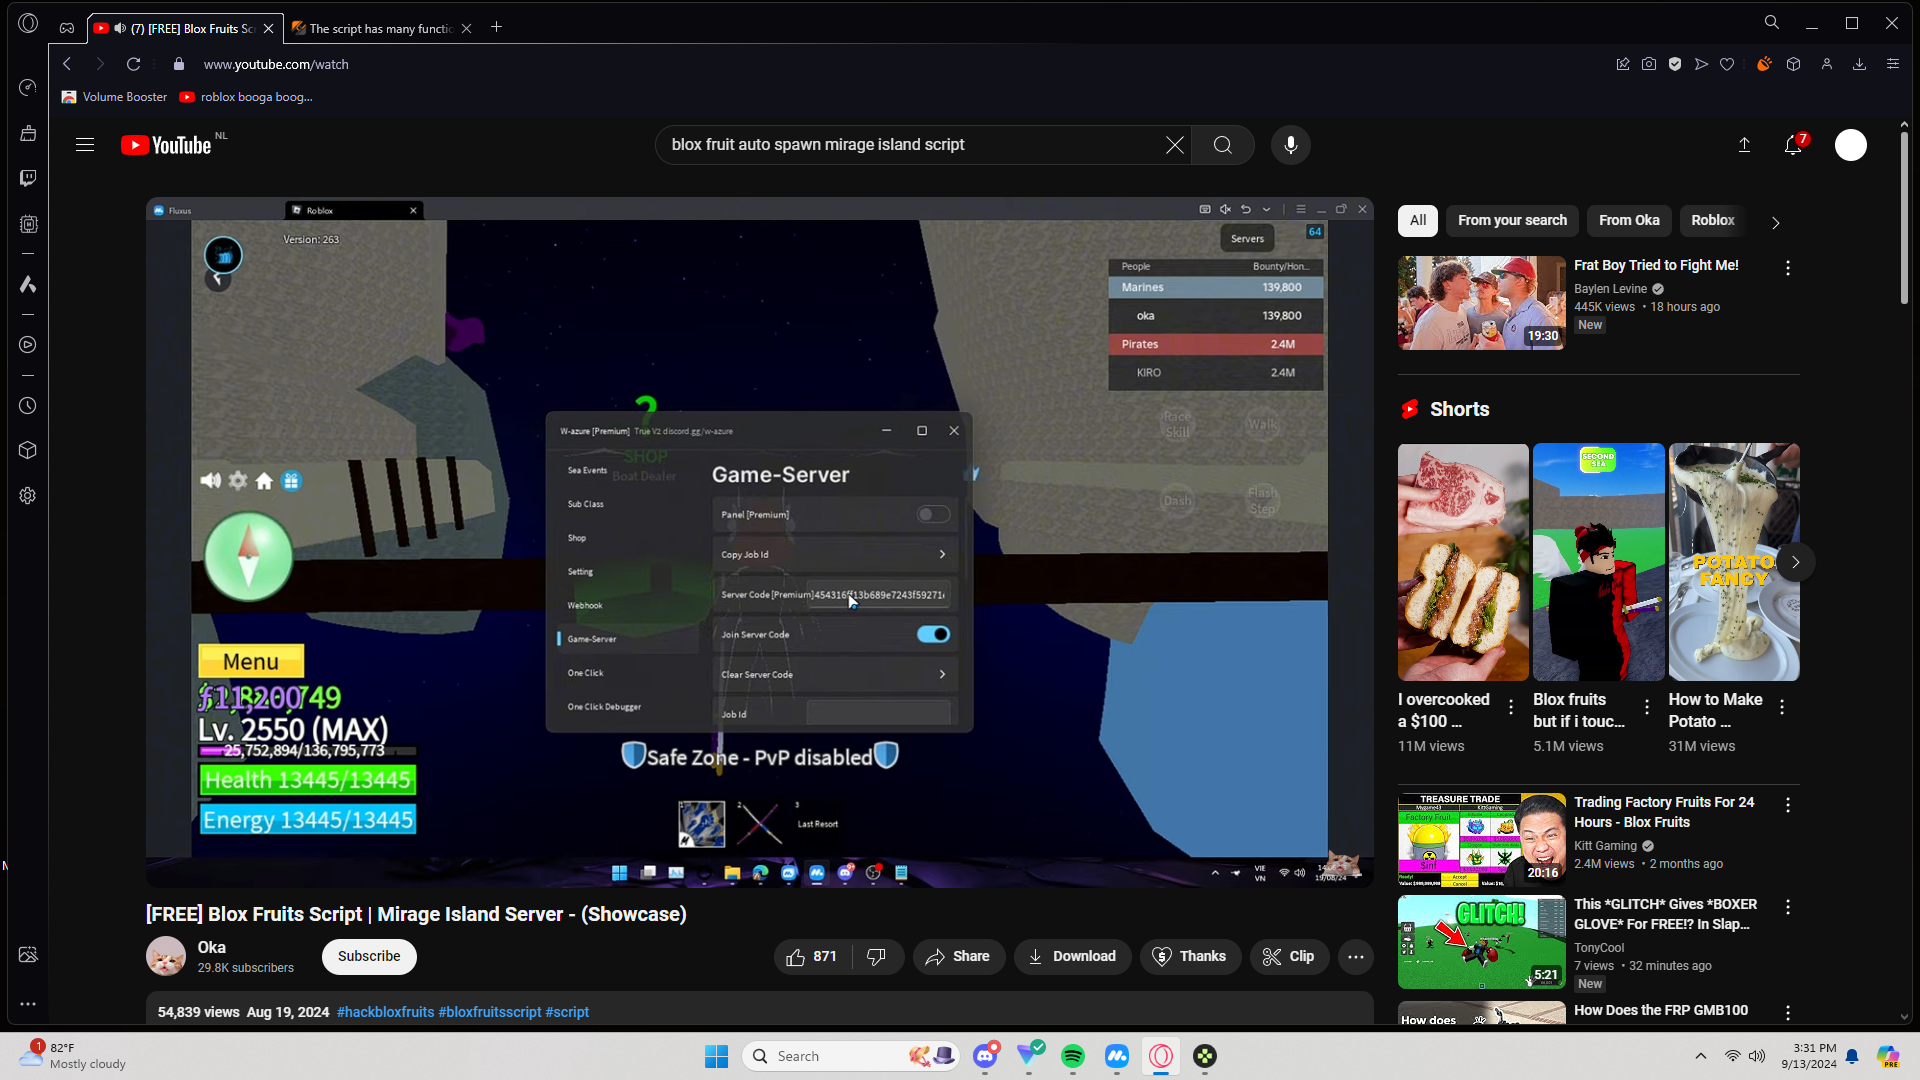This screenshot has width=1920, height=1080.
Task: Select the All filter chip
Action: tap(1418, 220)
